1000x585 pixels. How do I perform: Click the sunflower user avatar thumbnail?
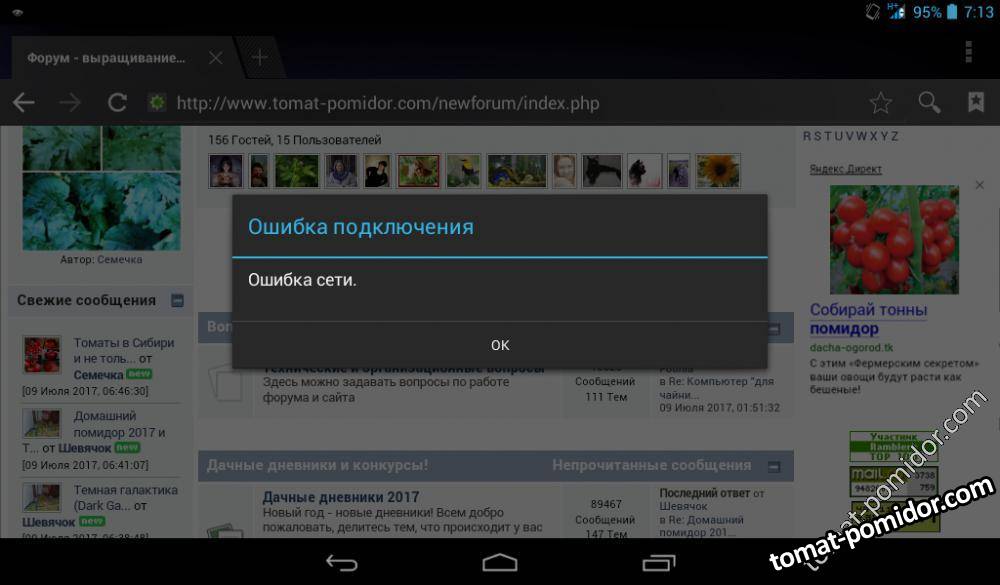[x=717, y=171]
